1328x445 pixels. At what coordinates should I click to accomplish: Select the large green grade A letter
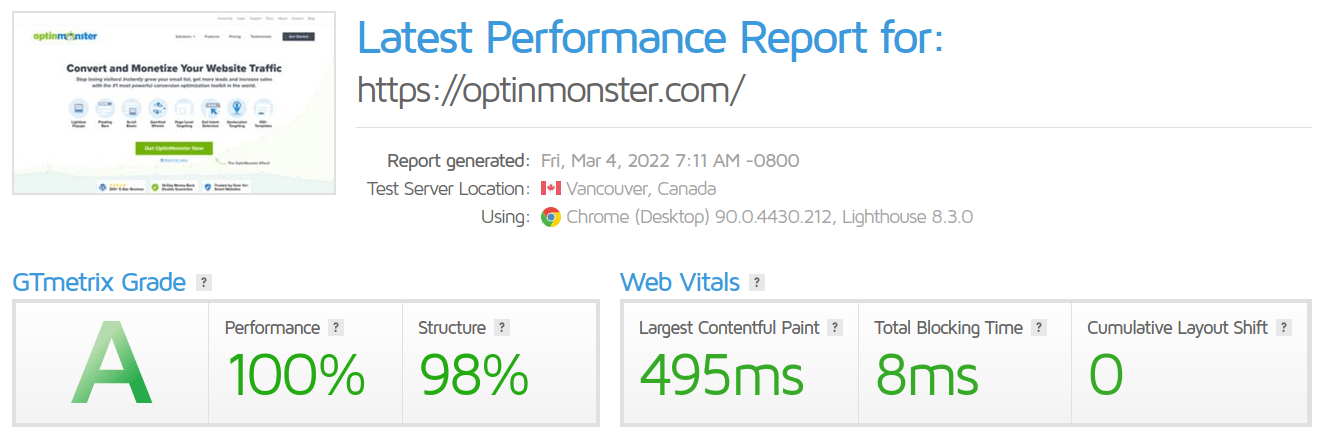coord(112,363)
